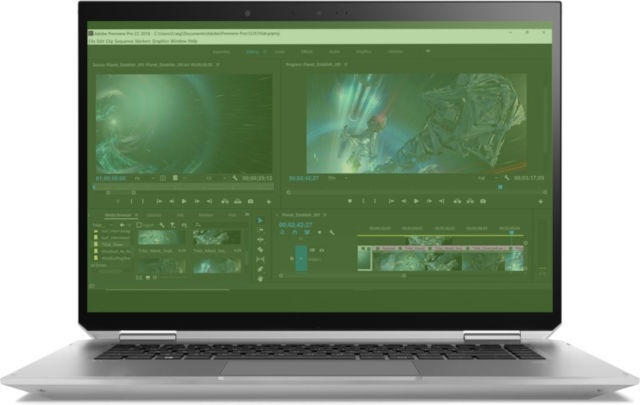
Task: Open the File menu
Action: [91, 41]
